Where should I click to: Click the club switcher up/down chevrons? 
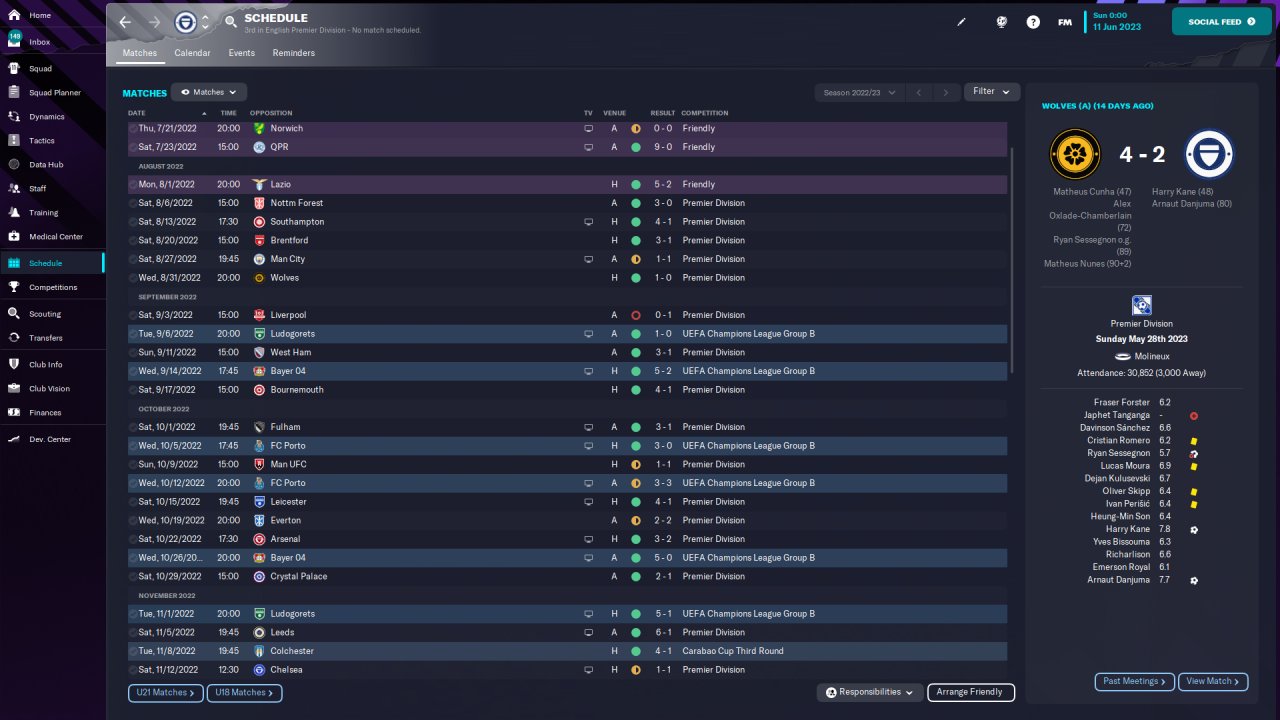pyautogui.click(x=205, y=22)
